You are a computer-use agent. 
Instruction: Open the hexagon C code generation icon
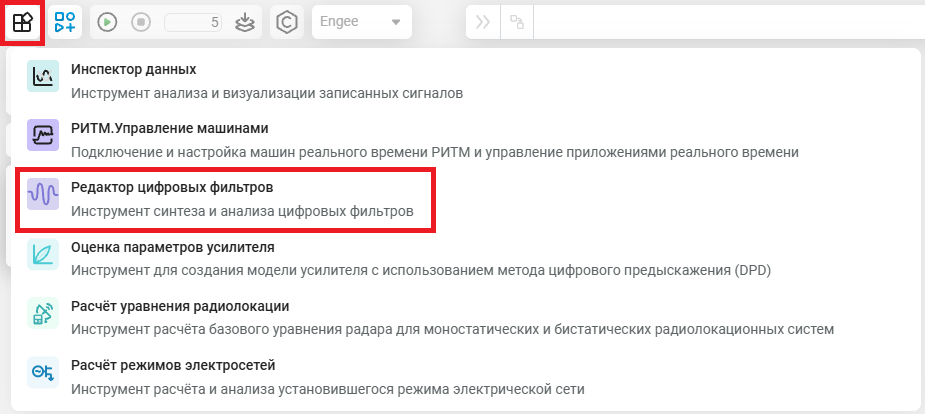pos(287,22)
